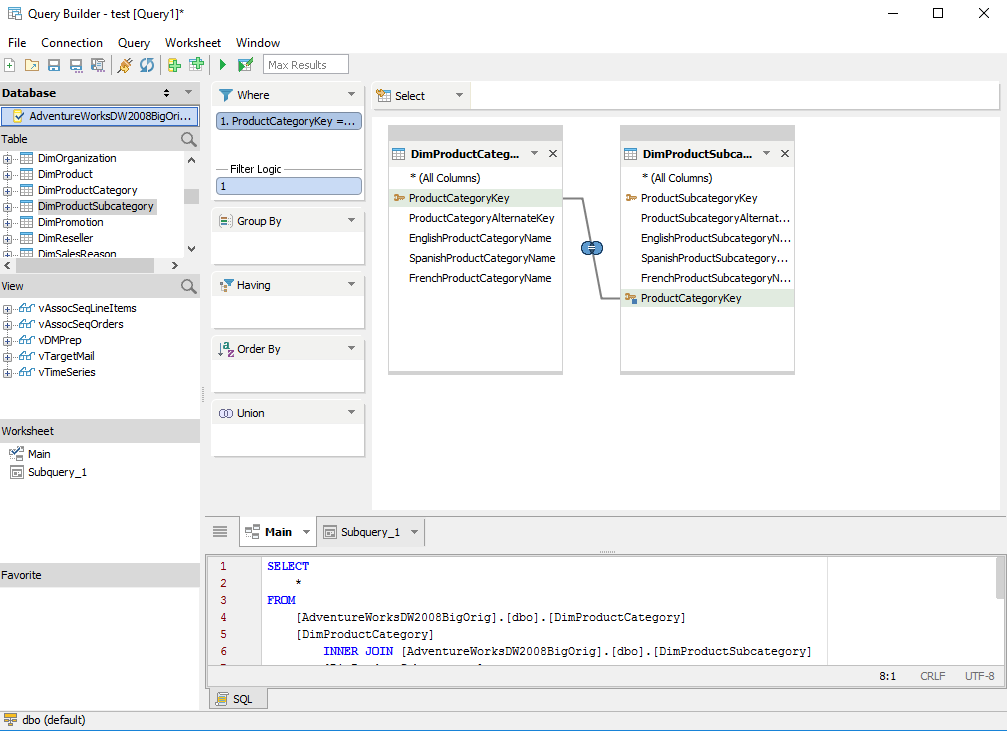Click the Connect to database plug icon
Image resolution: width=1007 pixels, height=731 pixels.
pos(122,64)
